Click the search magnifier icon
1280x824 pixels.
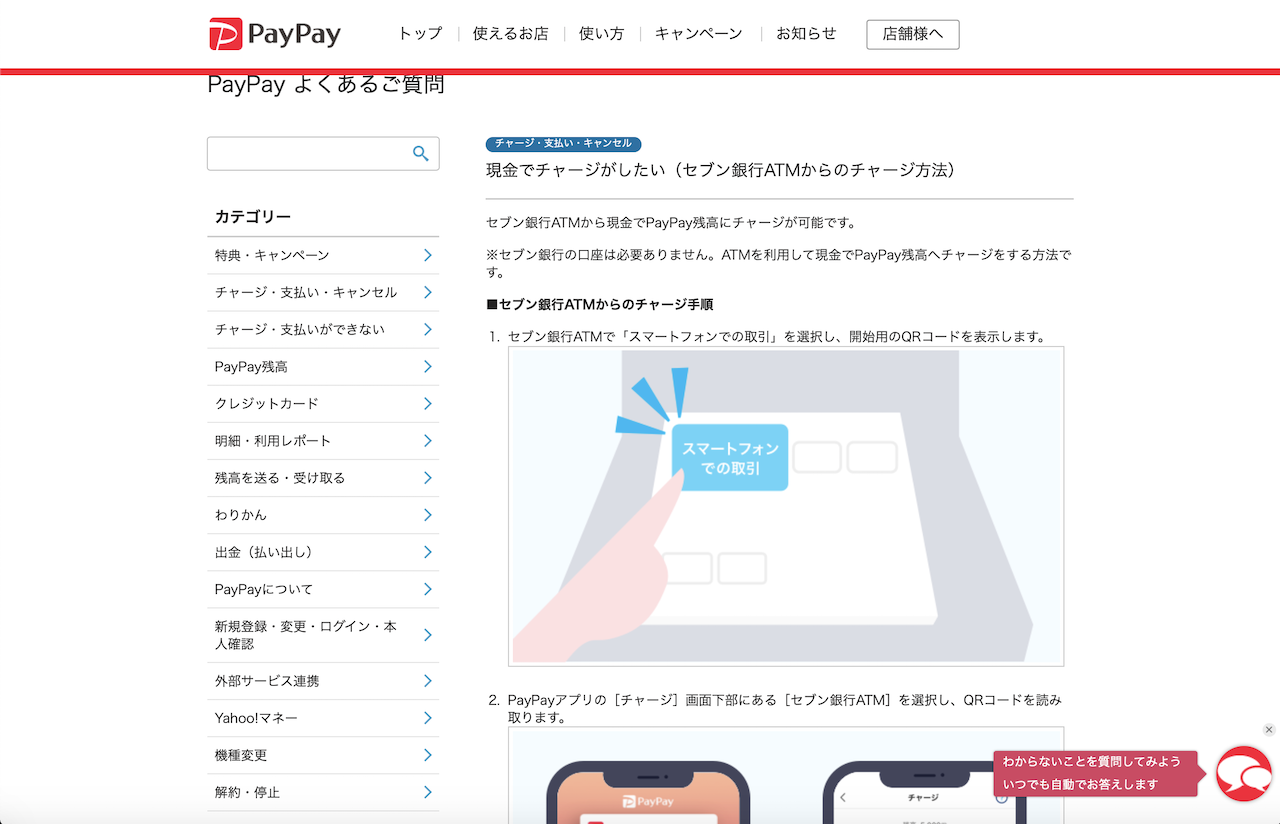click(421, 153)
